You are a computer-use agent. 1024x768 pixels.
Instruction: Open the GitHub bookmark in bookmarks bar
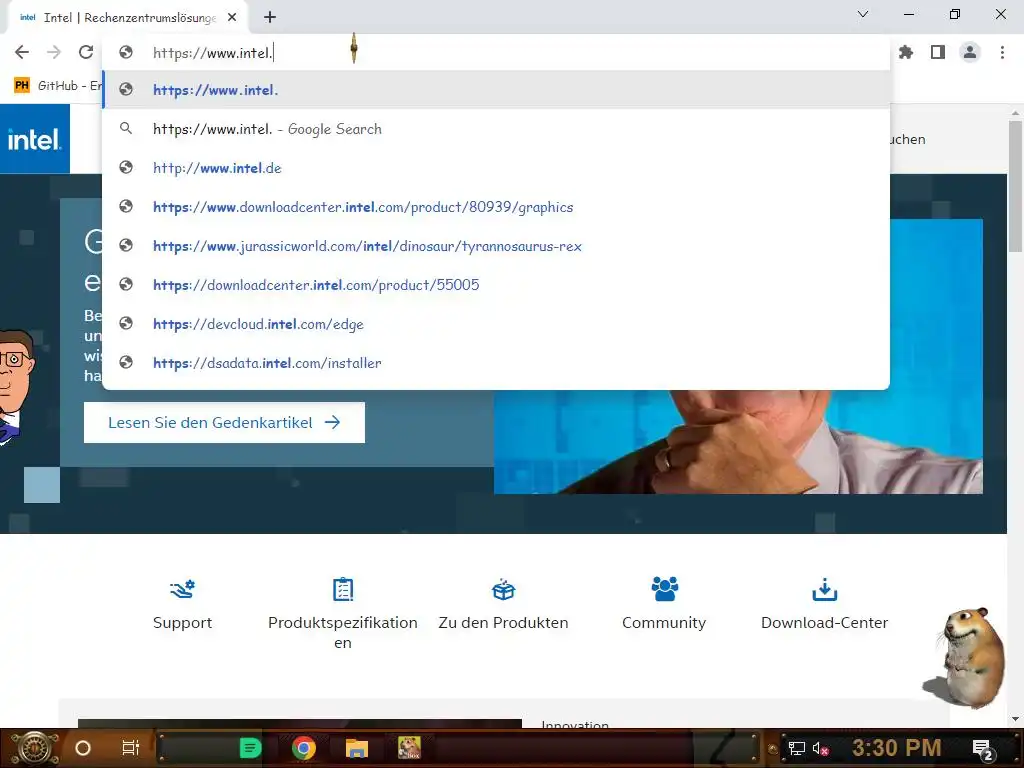point(57,86)
